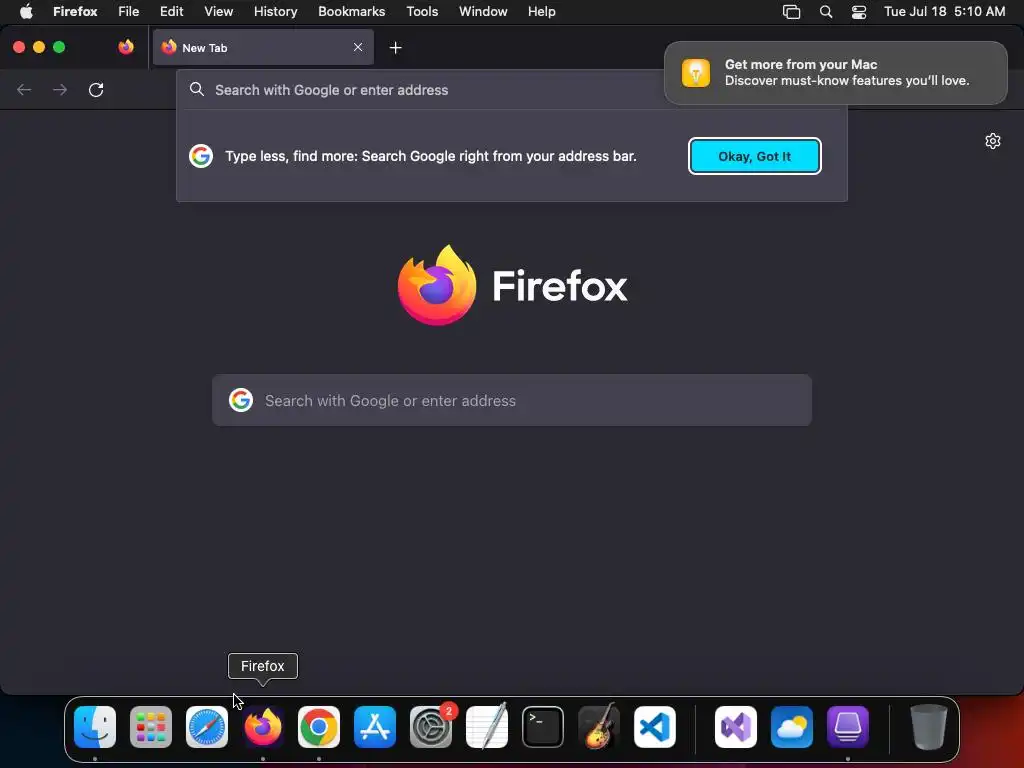This screenshot has width=1024, height=768.
Task: Open TextEdit from the dock
Action: click(x=487, y=727)
